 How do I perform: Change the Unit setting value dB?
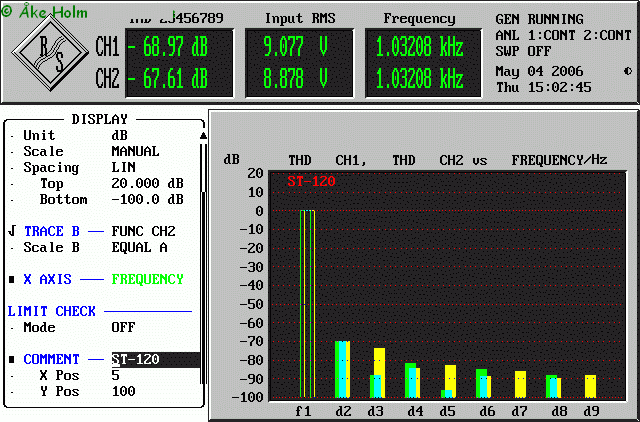(119, 135)
